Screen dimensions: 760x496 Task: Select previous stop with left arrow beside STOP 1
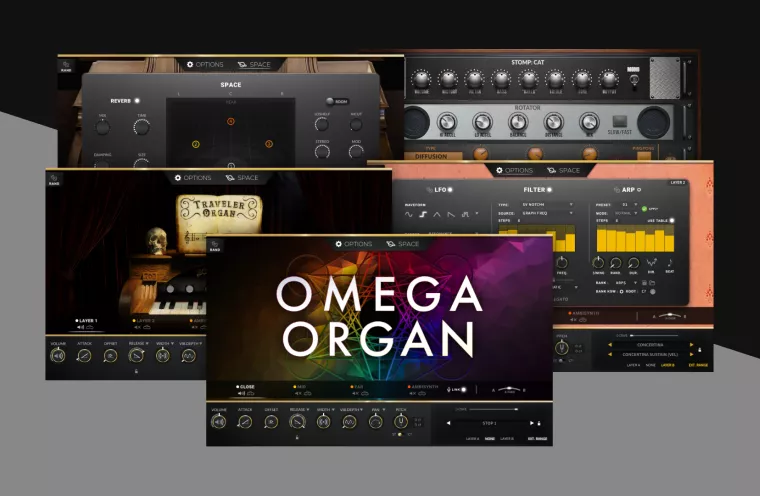coord(448,423)
